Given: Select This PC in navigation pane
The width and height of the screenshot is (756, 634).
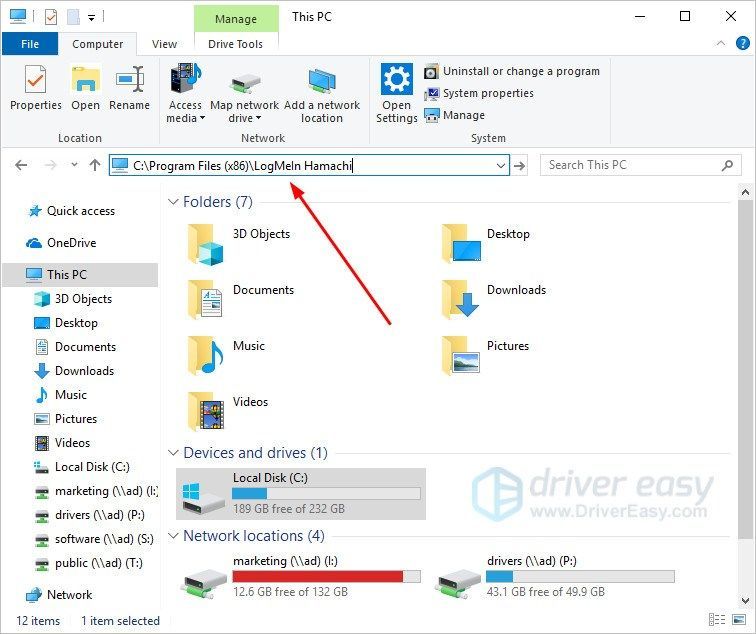Looking at the screenshot, I should (80, 275).
